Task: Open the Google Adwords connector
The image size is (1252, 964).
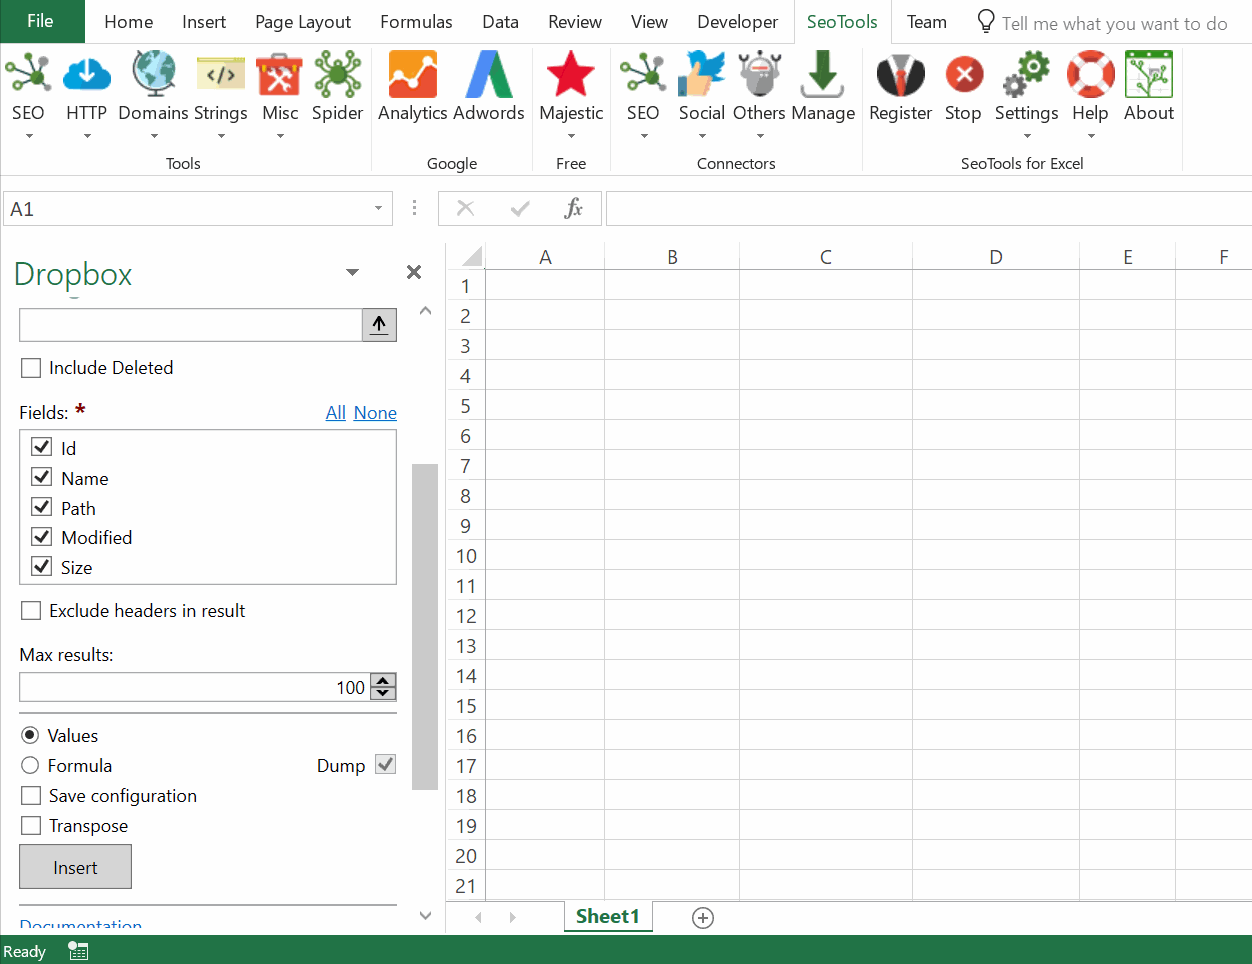Action: [489, 74]
